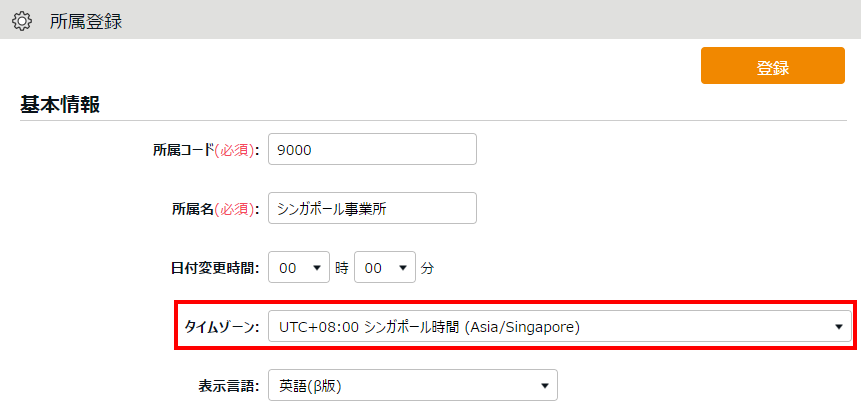Click the タイムゾーン label text
The width and height of the screenshot is (861, 417).
pos(221,327)
